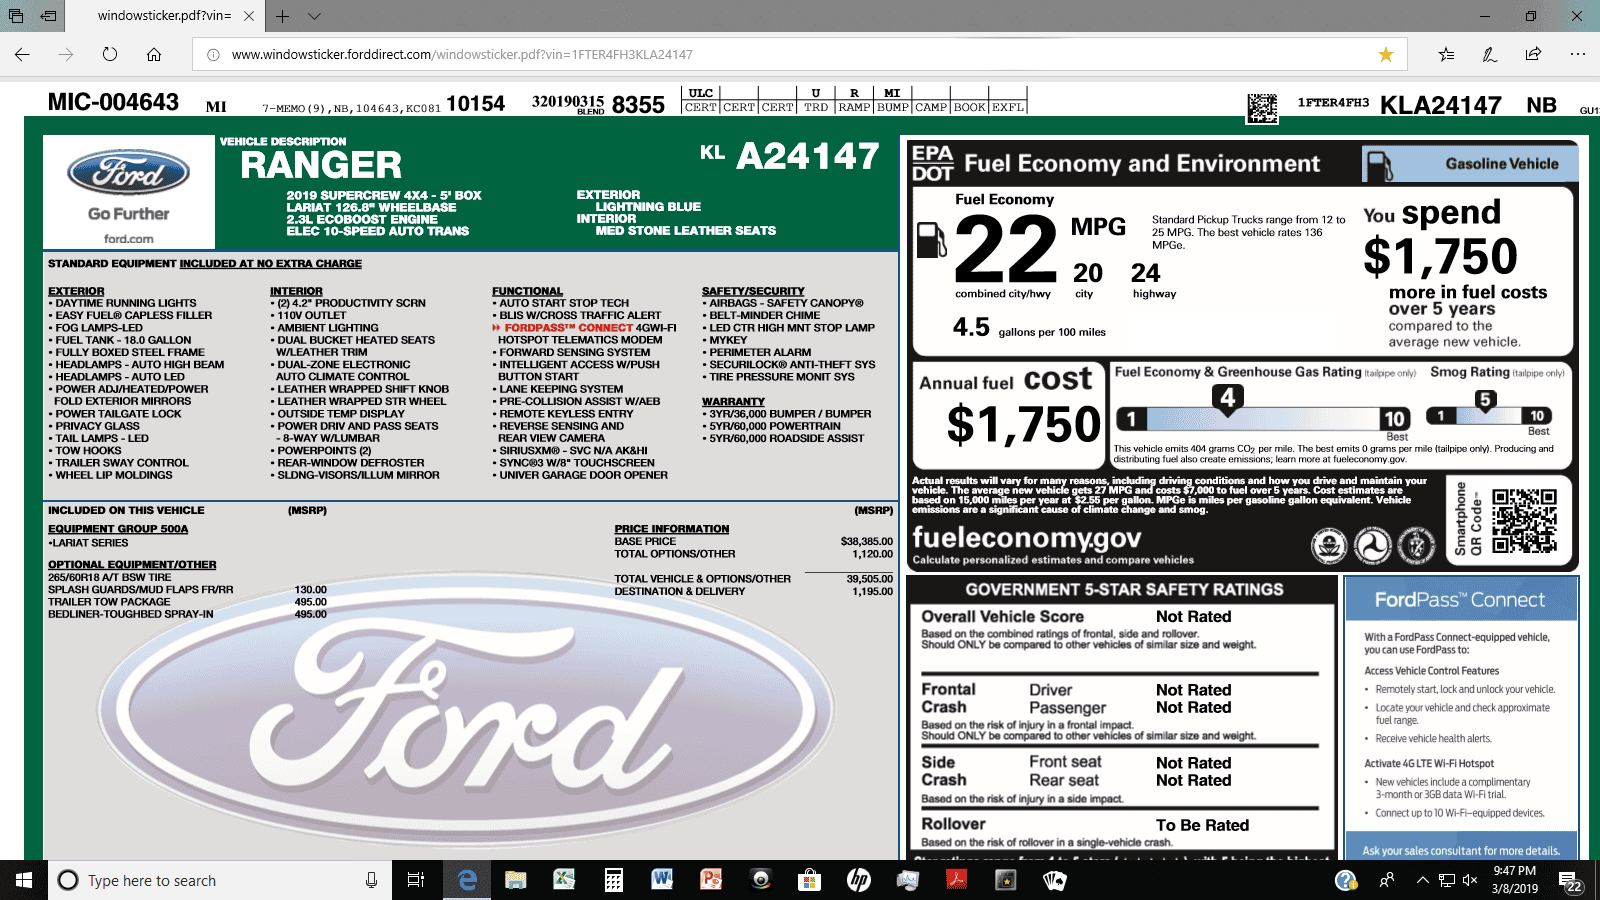The image size is (1600, 900).
Task: Show site information for forddirect.com
Action: pos(213,55)
